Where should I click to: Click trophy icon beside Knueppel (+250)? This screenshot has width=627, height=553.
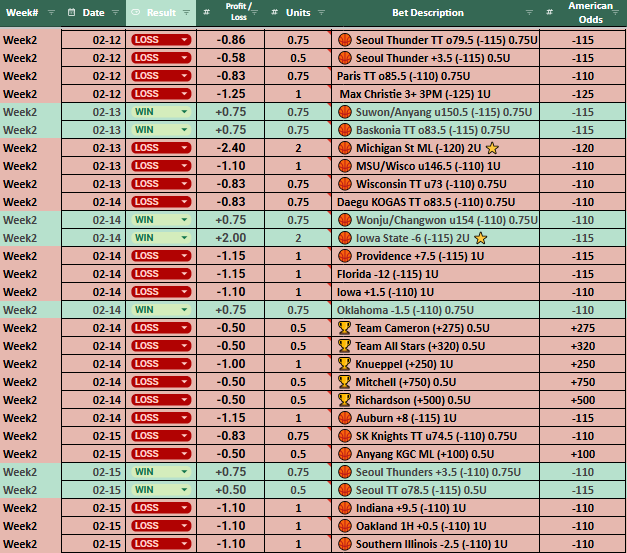pos(344,364)
